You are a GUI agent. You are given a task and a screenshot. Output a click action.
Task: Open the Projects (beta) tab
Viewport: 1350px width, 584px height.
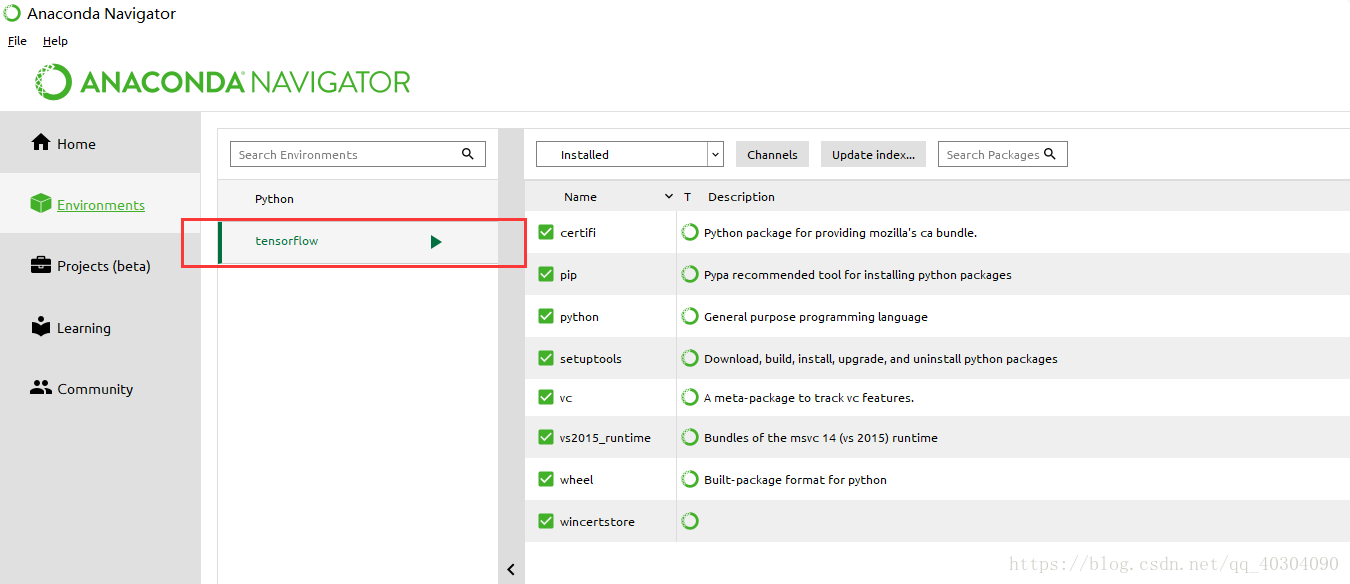point(100,265)
